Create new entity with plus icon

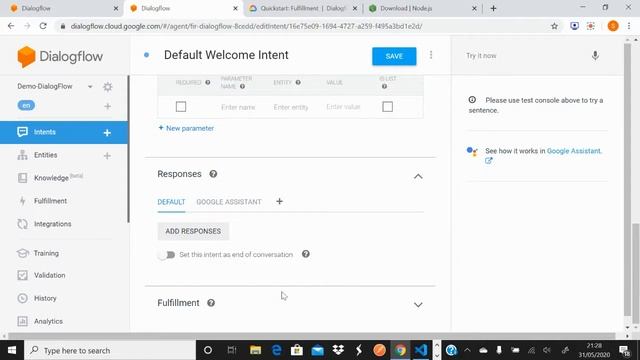[x=107, y=156]
